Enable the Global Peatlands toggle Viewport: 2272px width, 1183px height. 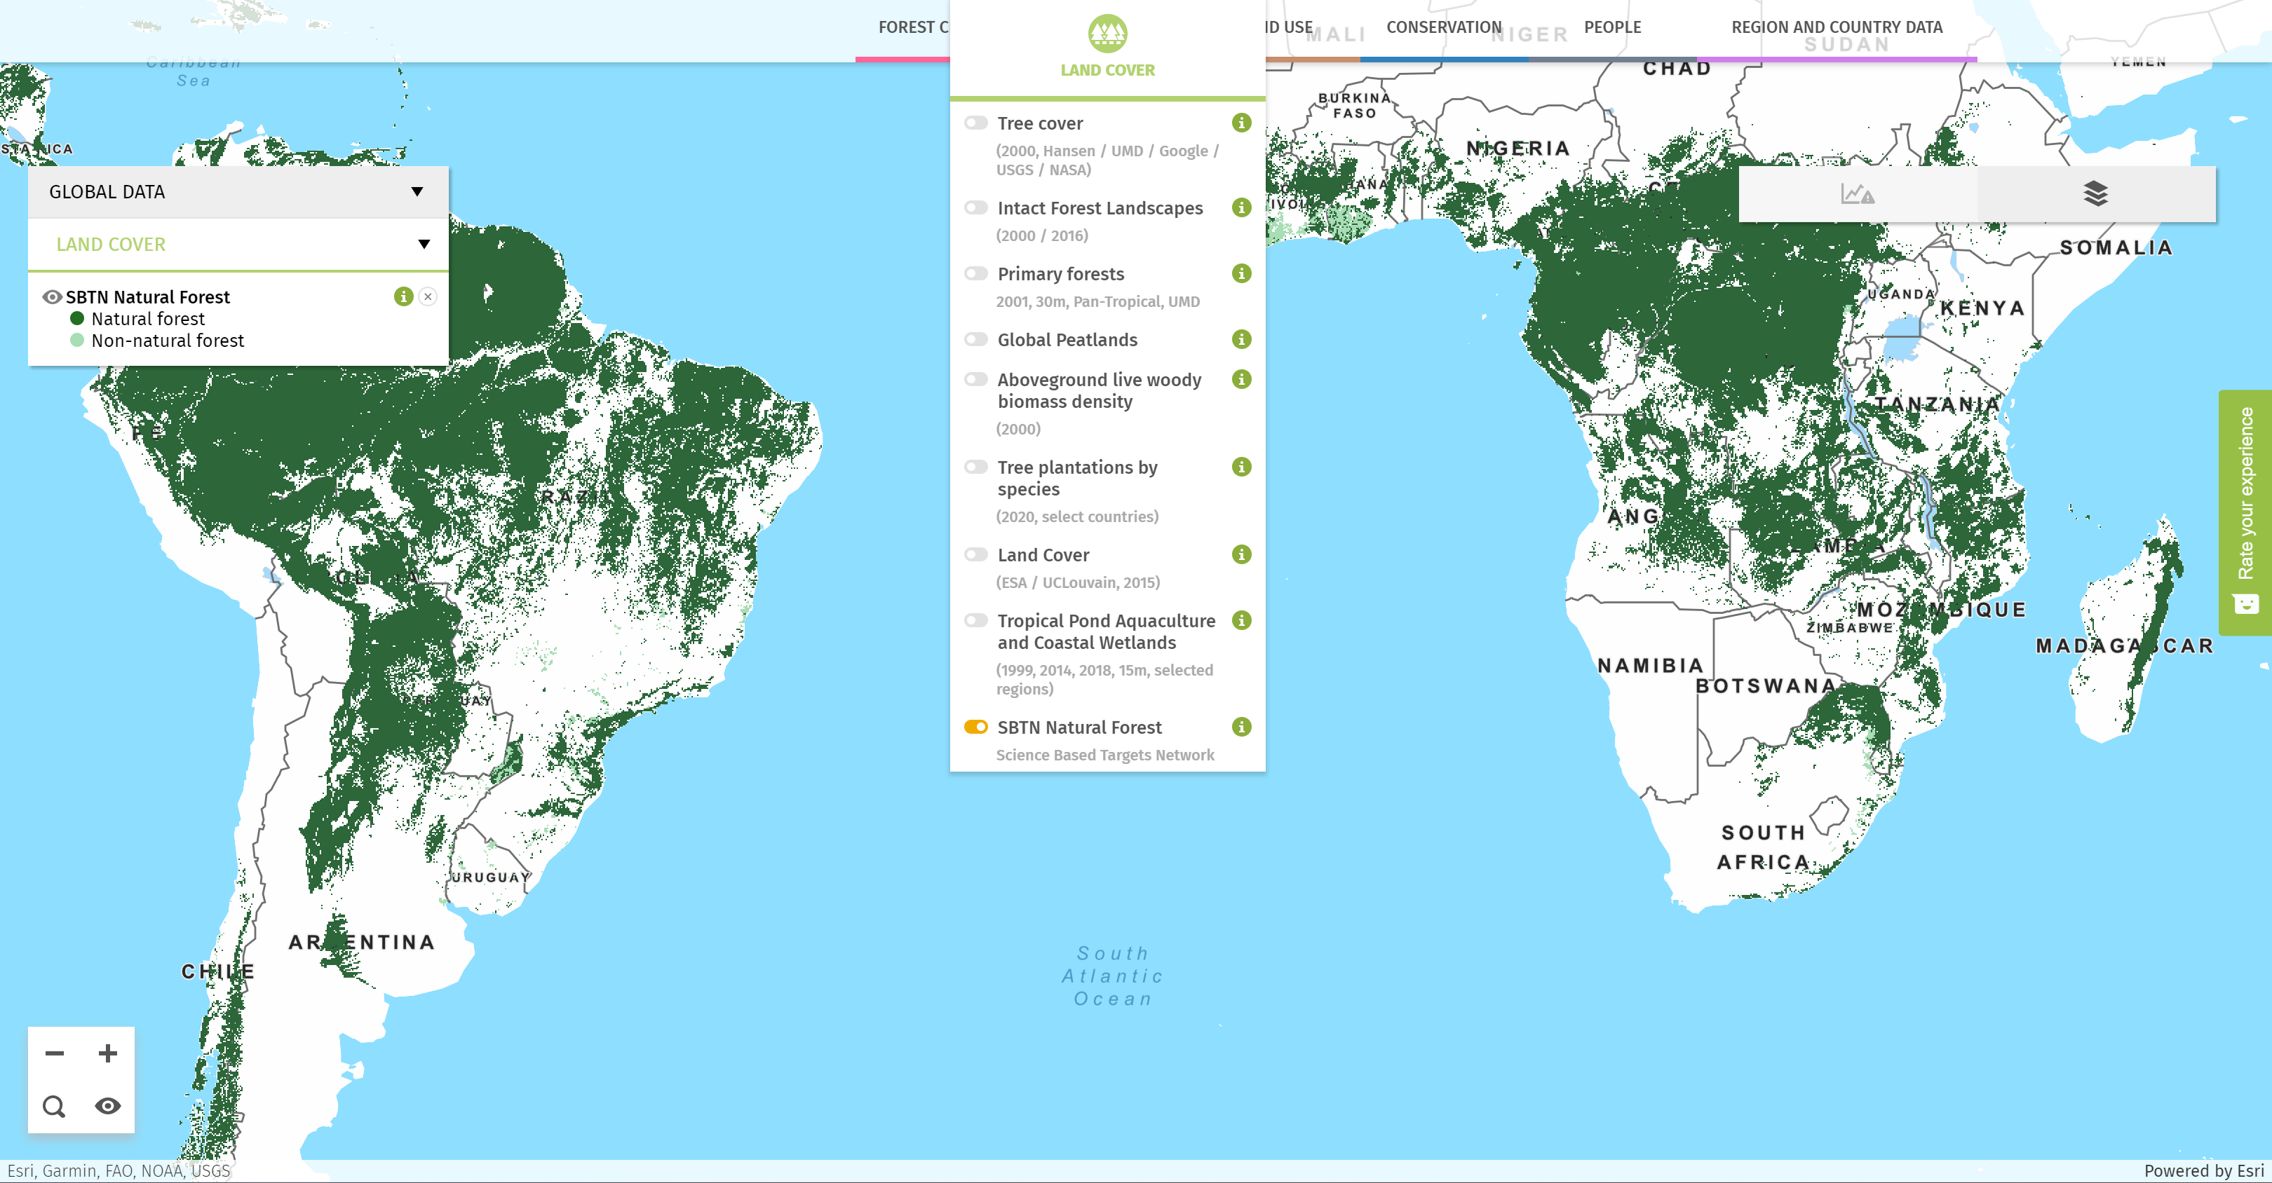pyautogui.click(x=975, y=339)
